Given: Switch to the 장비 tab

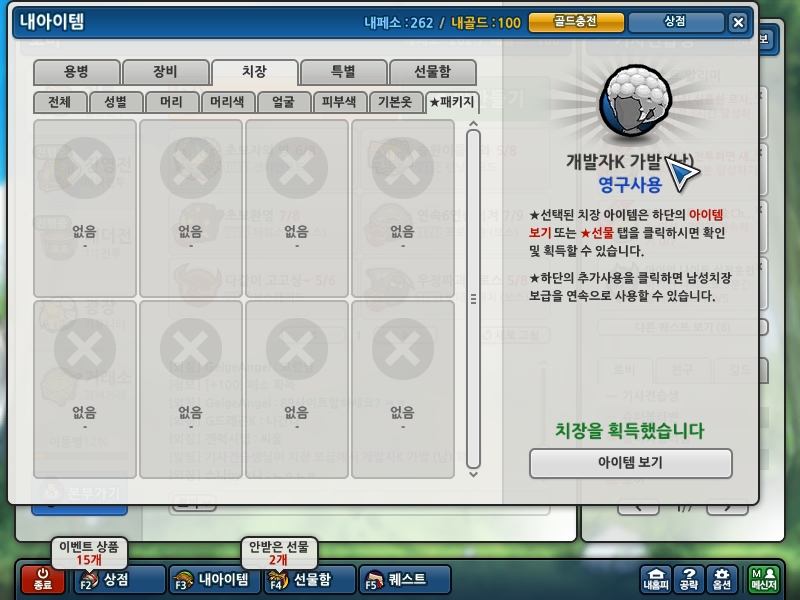Looking at the screenshot, I should tap(165, 72).
